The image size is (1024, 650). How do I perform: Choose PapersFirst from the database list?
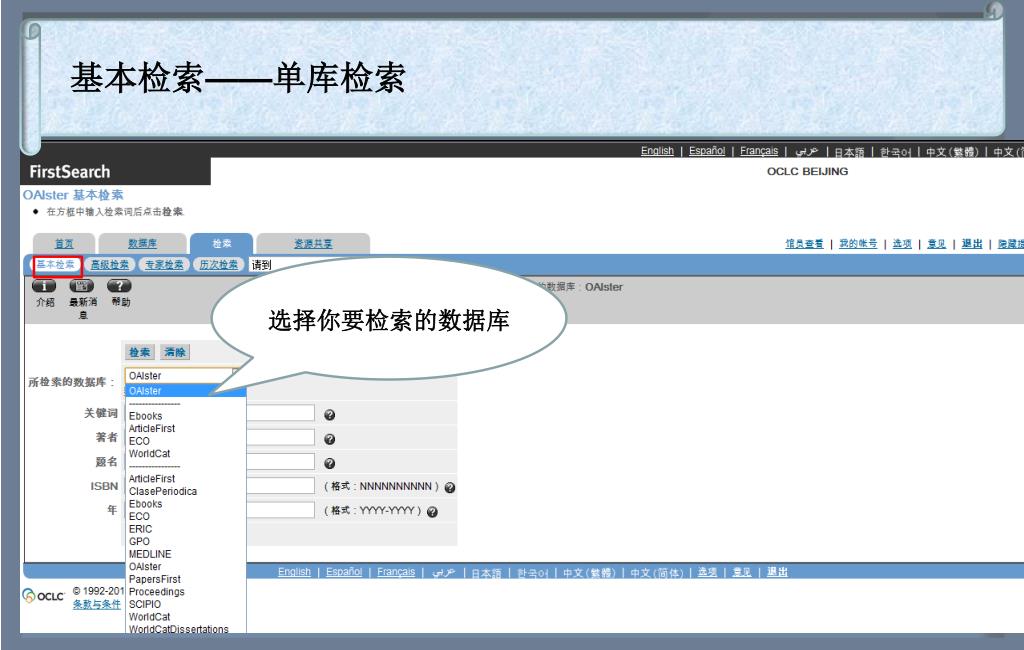[x=155, y=579]
